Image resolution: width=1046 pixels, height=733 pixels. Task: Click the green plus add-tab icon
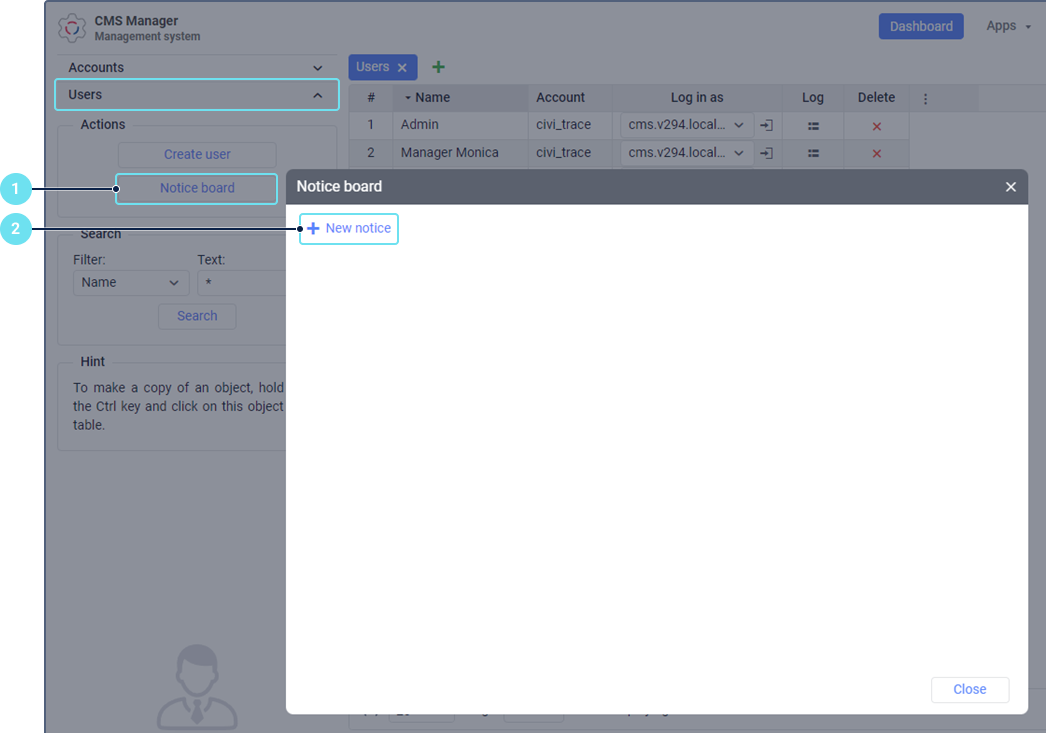click(438, 67)
